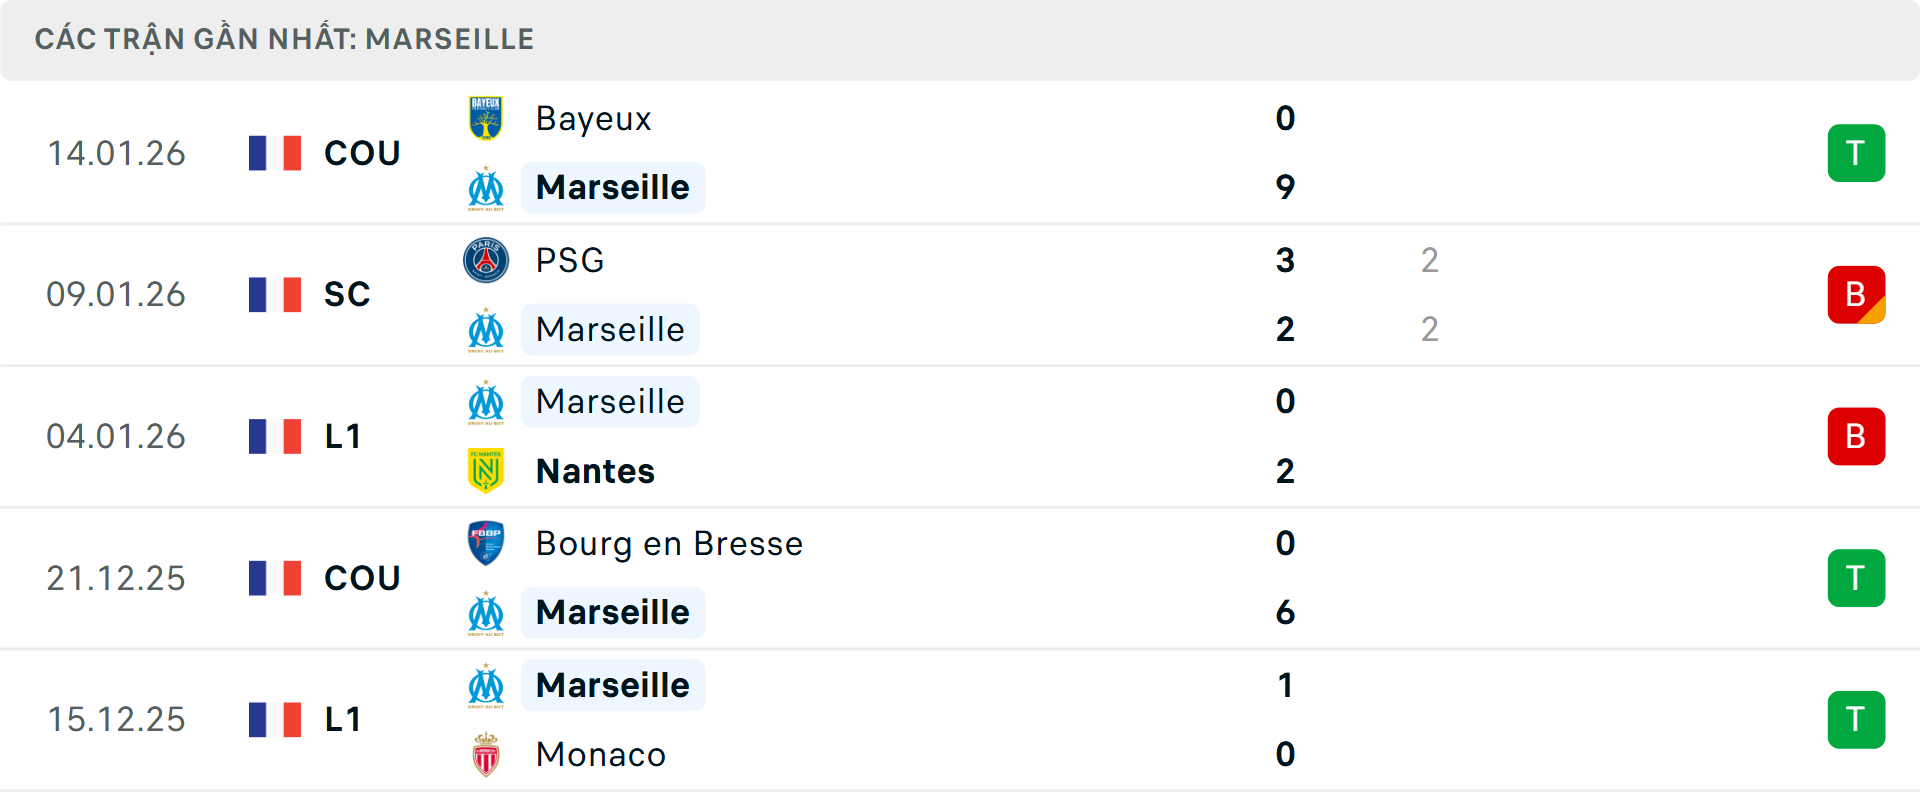Image resolution: width=1920 pixels, height=792 pixels.
Task: Click the two-tone B badge for the PSG match
Action: tap(1856, 294)
